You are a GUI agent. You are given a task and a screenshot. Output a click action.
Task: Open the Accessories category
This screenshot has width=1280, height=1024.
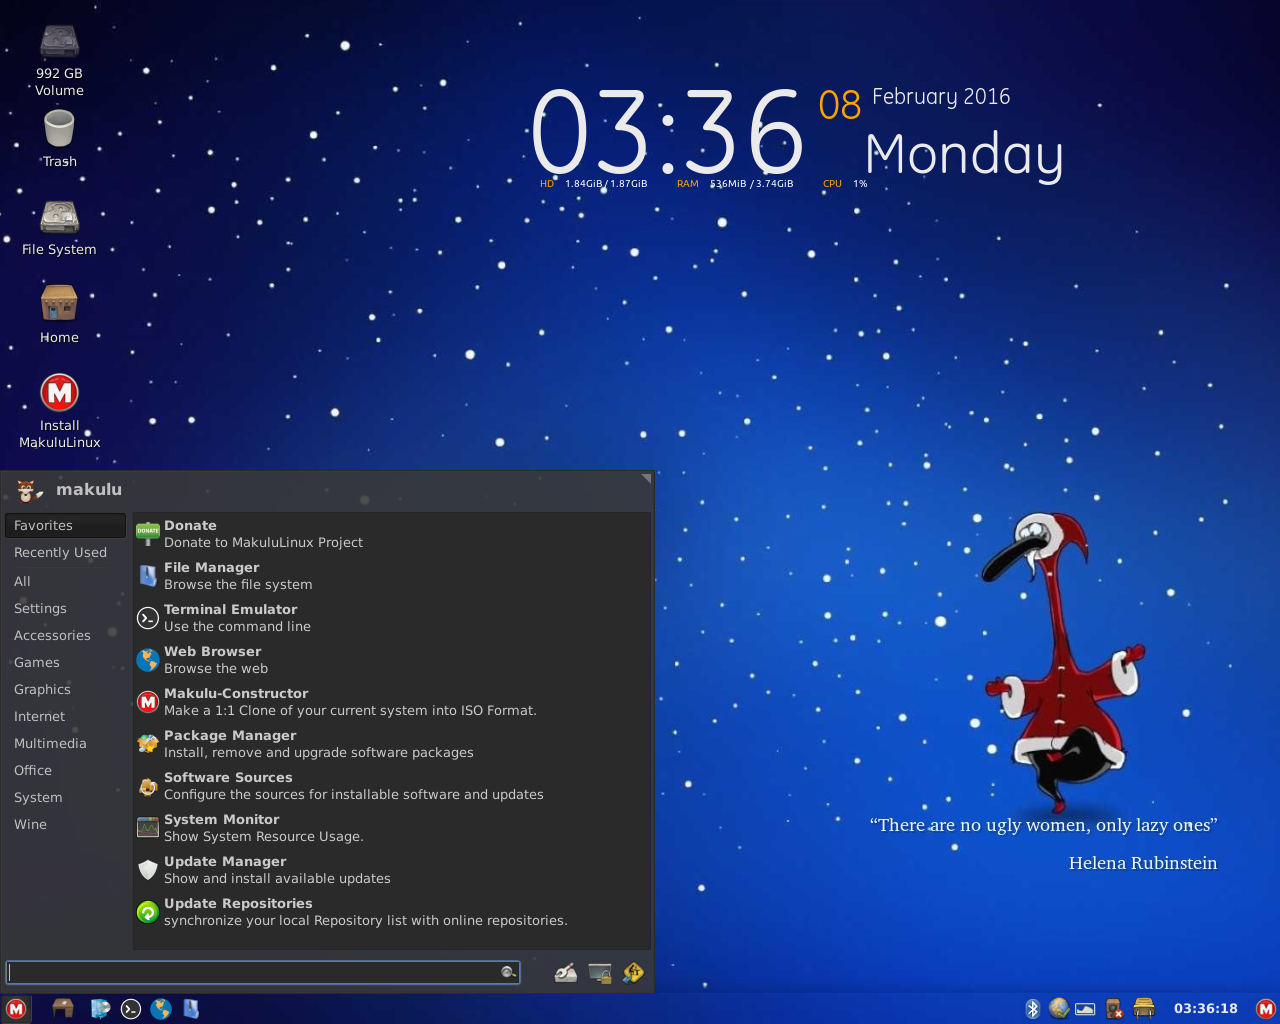click(x=65, y=635)
